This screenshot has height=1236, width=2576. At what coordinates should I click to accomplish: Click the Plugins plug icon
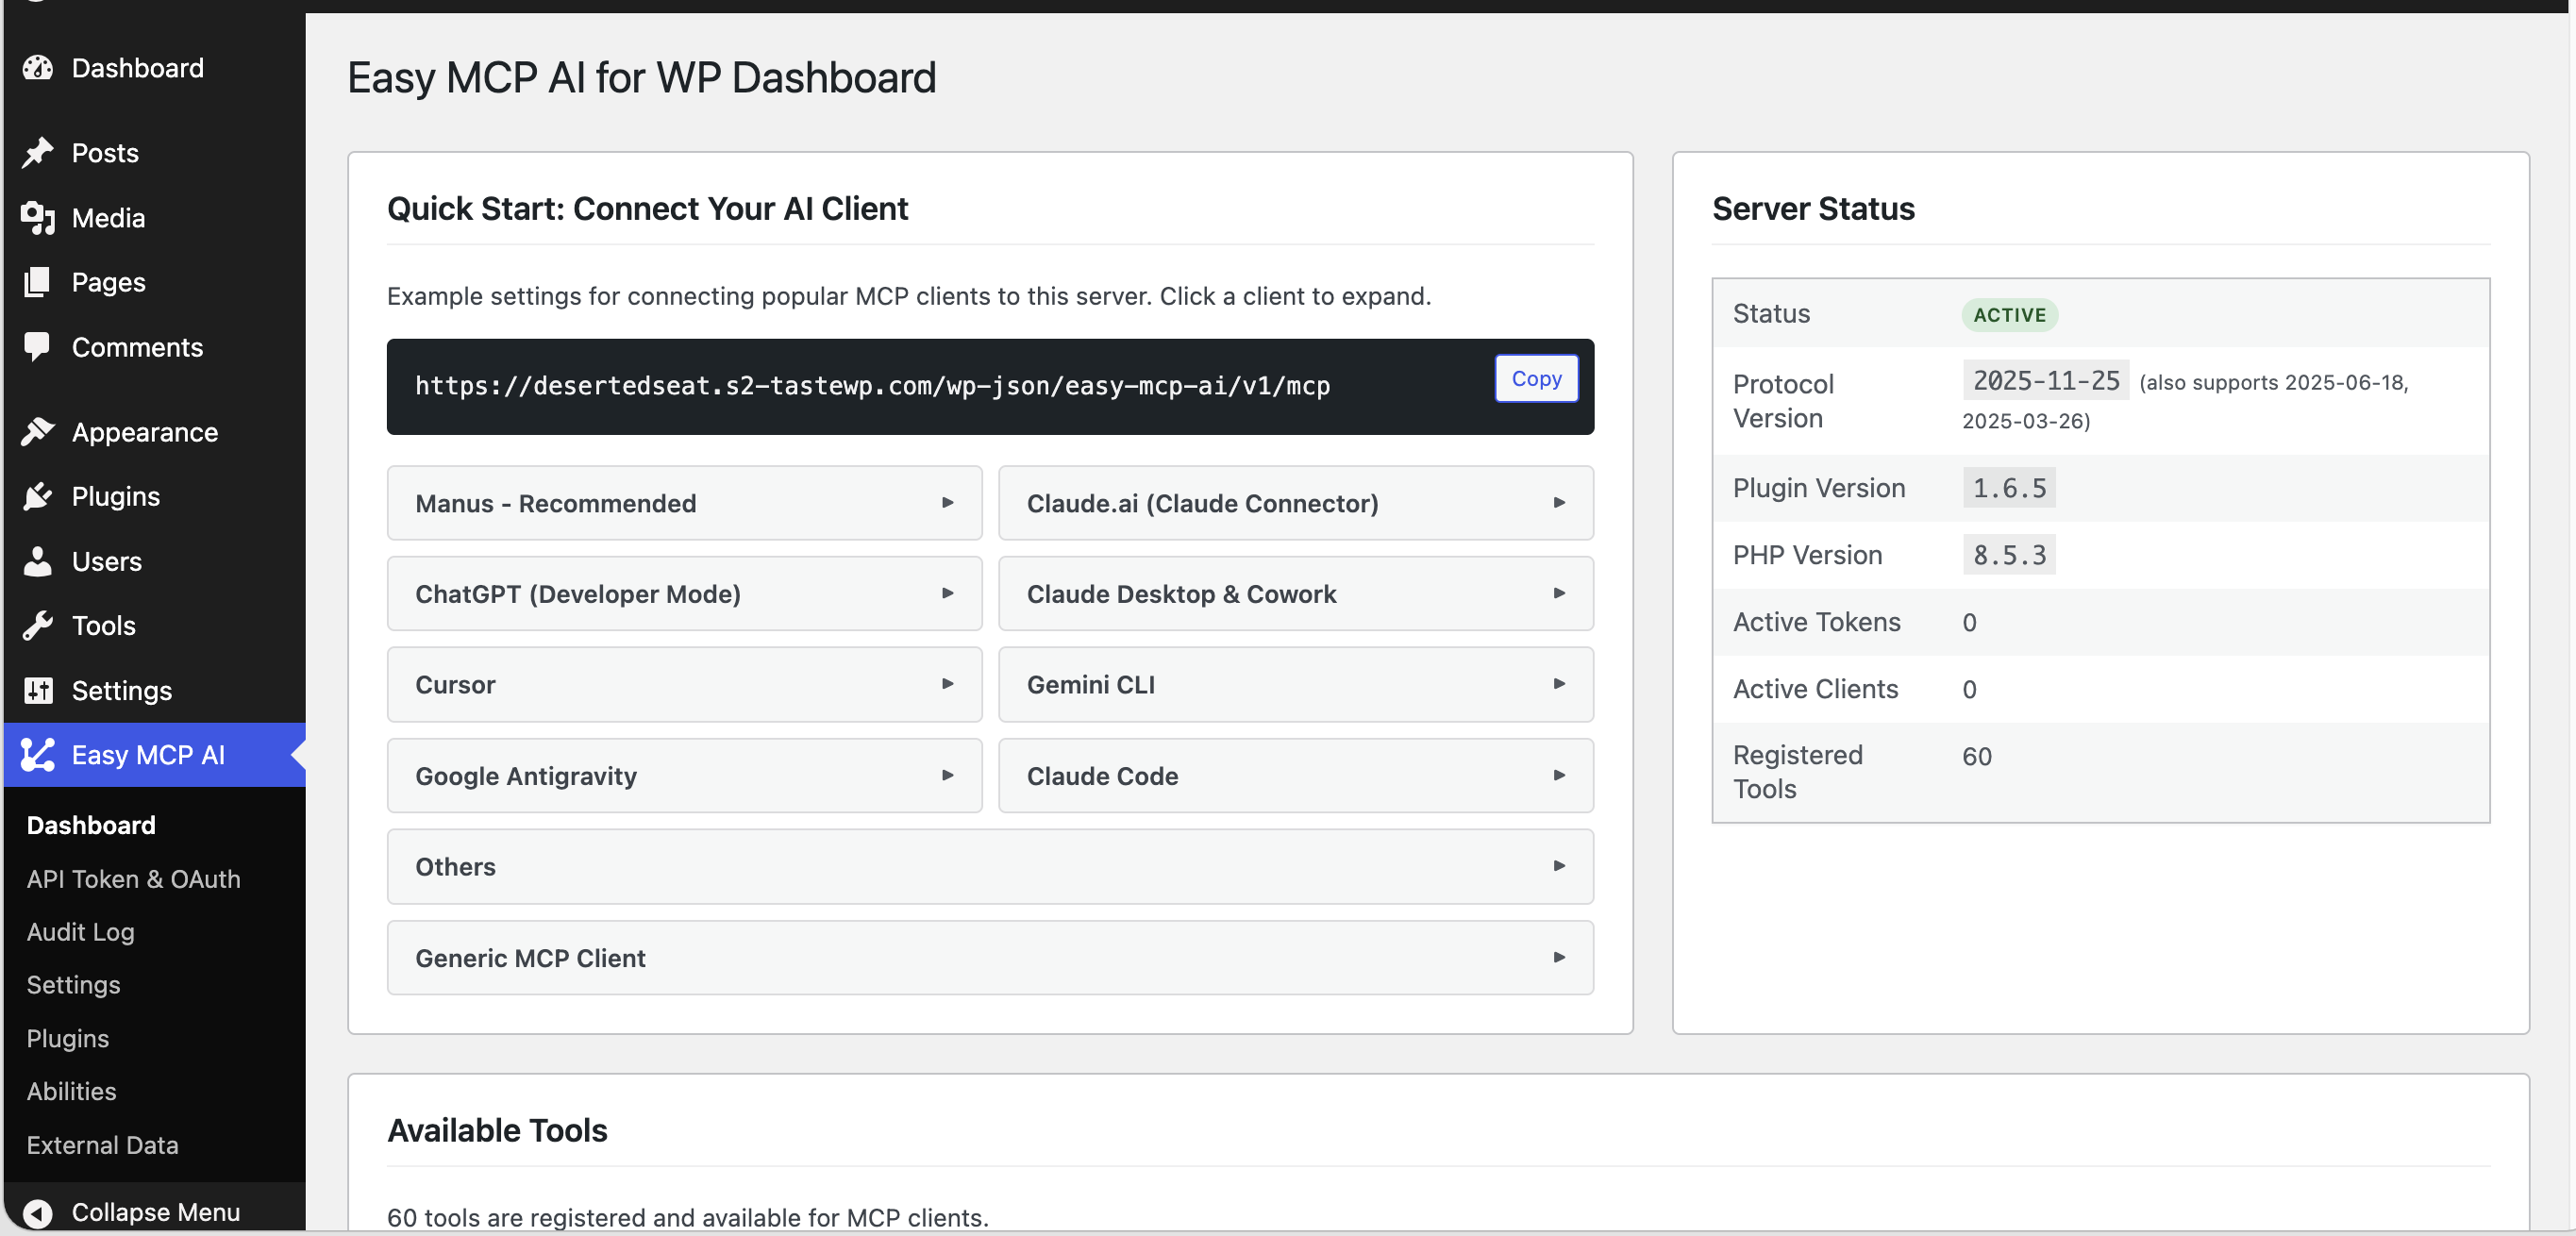[x=38, y=496]
